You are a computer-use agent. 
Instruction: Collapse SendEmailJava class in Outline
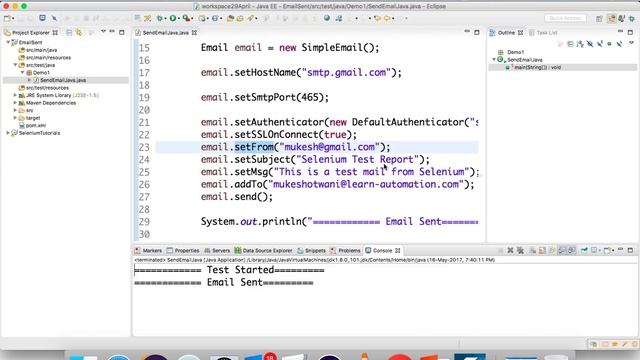(494, 60)
